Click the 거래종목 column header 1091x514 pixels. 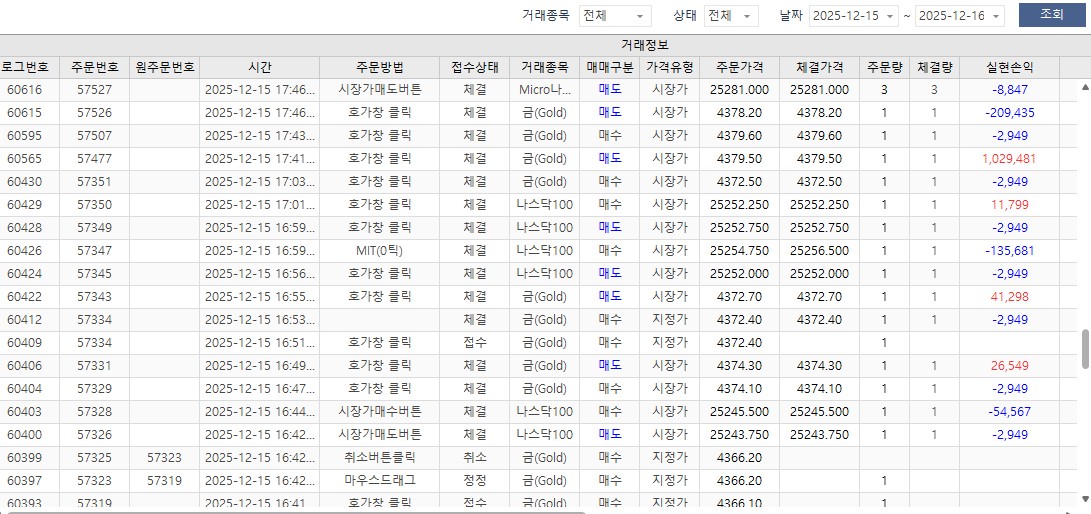click(544, 67)
